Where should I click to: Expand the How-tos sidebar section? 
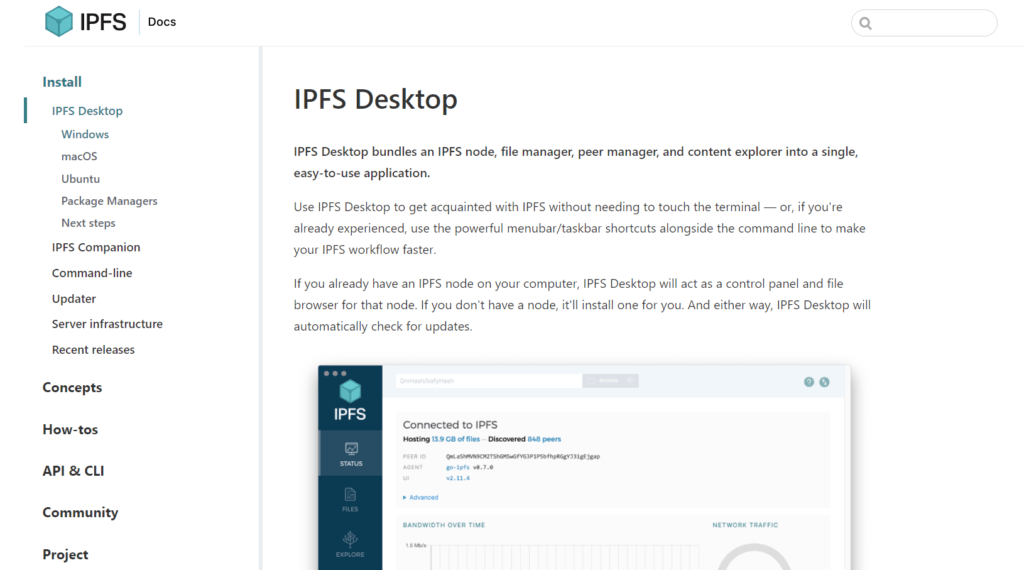point(70,429)
